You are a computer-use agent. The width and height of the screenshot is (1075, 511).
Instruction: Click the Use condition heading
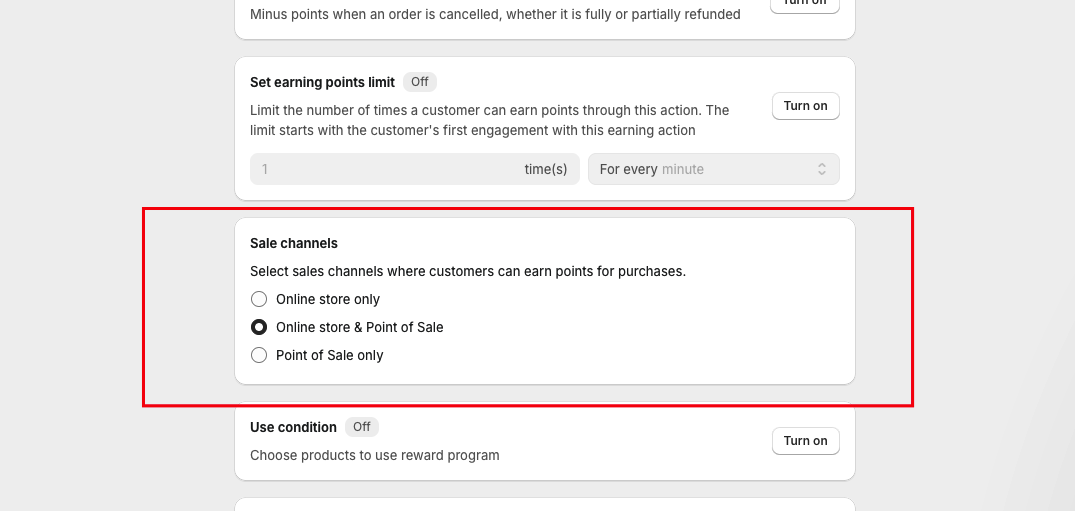[x=293, y=427]
